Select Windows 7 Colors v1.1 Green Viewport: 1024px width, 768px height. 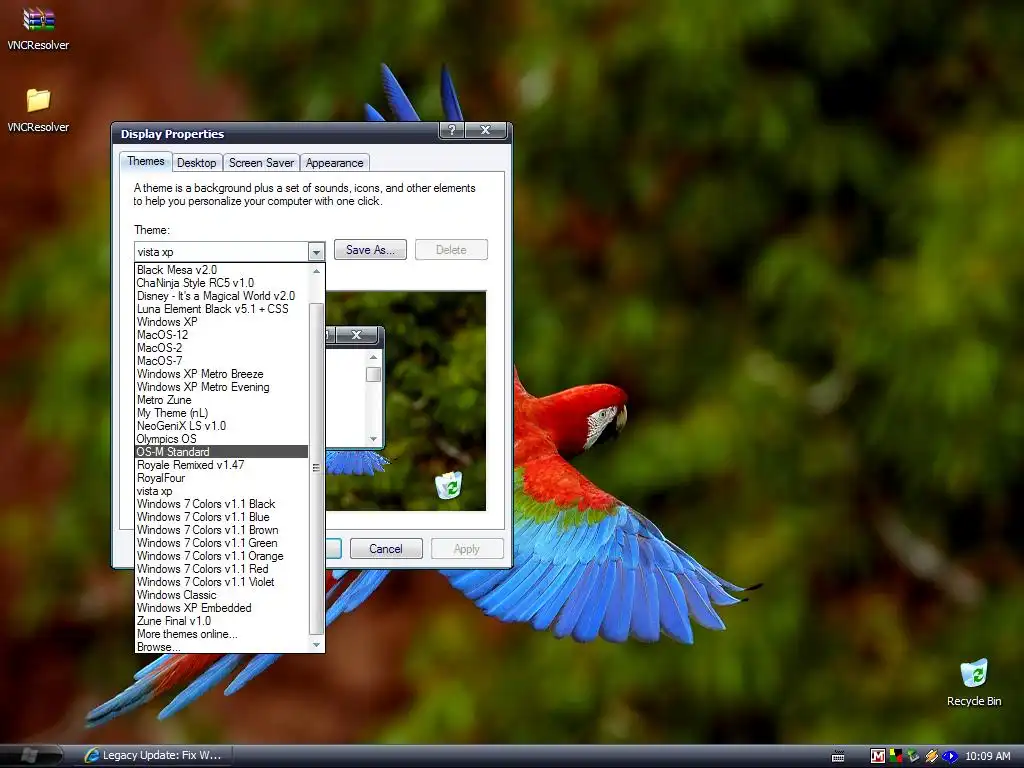(x=221, y=543)
